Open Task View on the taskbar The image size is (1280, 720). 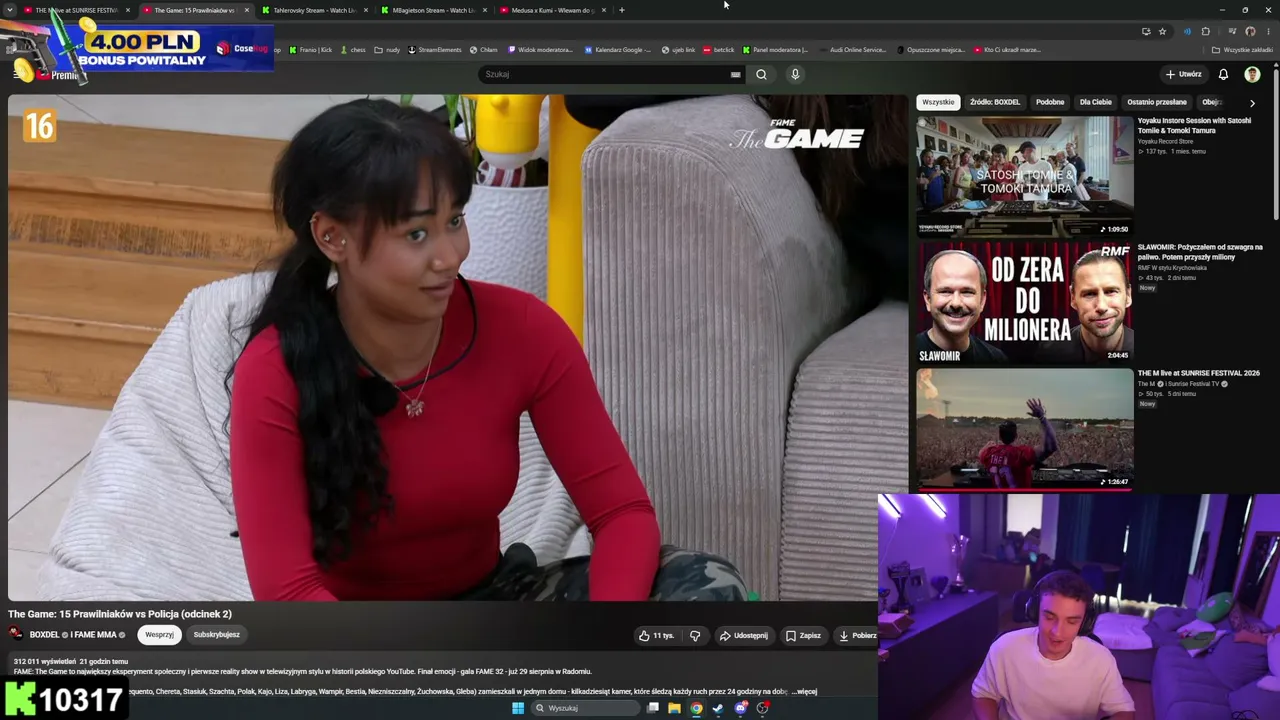pyautogui.click(x=652, y=708)
